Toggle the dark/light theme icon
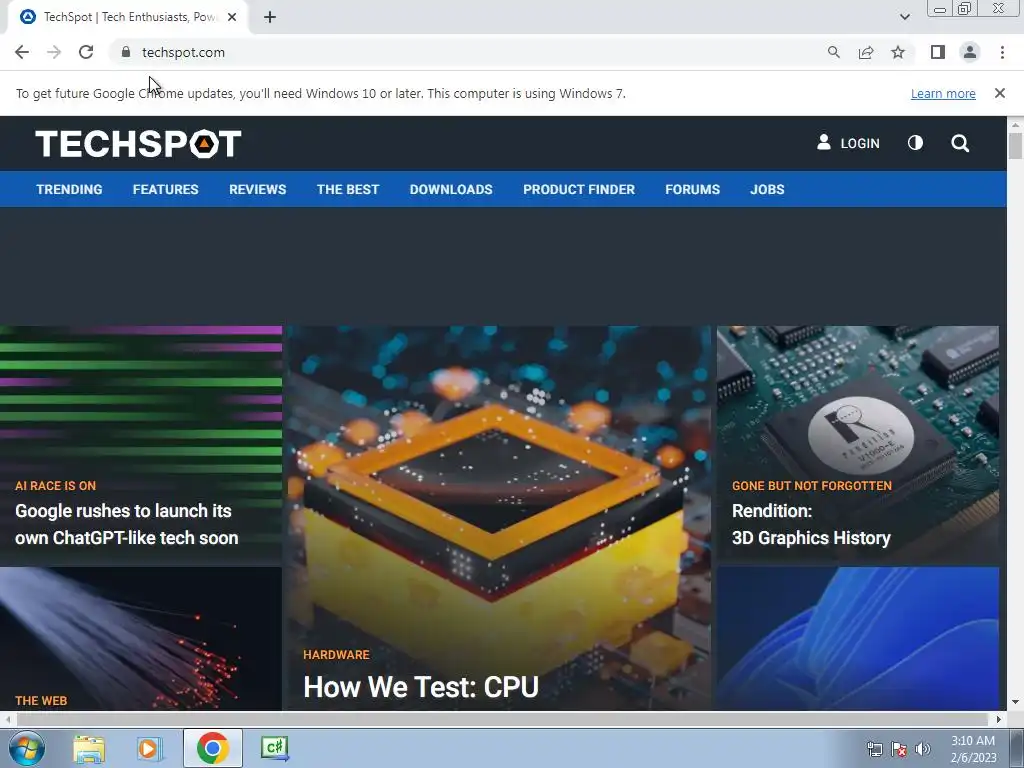1024x768 pixels. pyautogui.click(x=916, y=142)
